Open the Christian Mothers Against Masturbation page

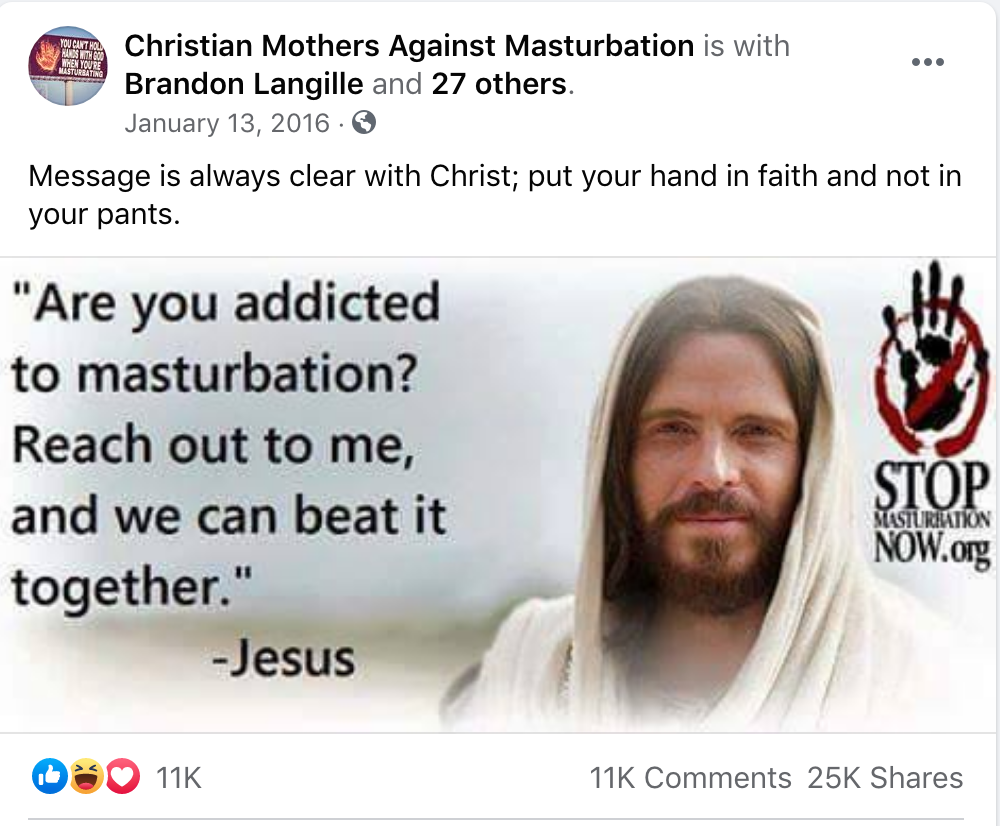click(x=409, y=46)
